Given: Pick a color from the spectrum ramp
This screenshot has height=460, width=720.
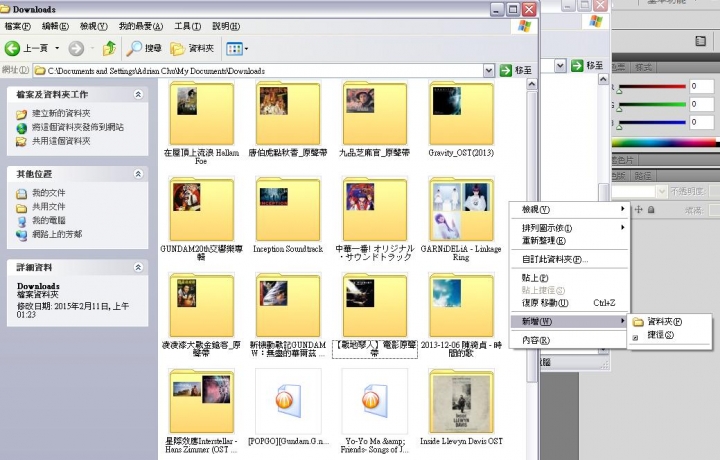Looking at the screenshot, I should (x=666, y=143).
